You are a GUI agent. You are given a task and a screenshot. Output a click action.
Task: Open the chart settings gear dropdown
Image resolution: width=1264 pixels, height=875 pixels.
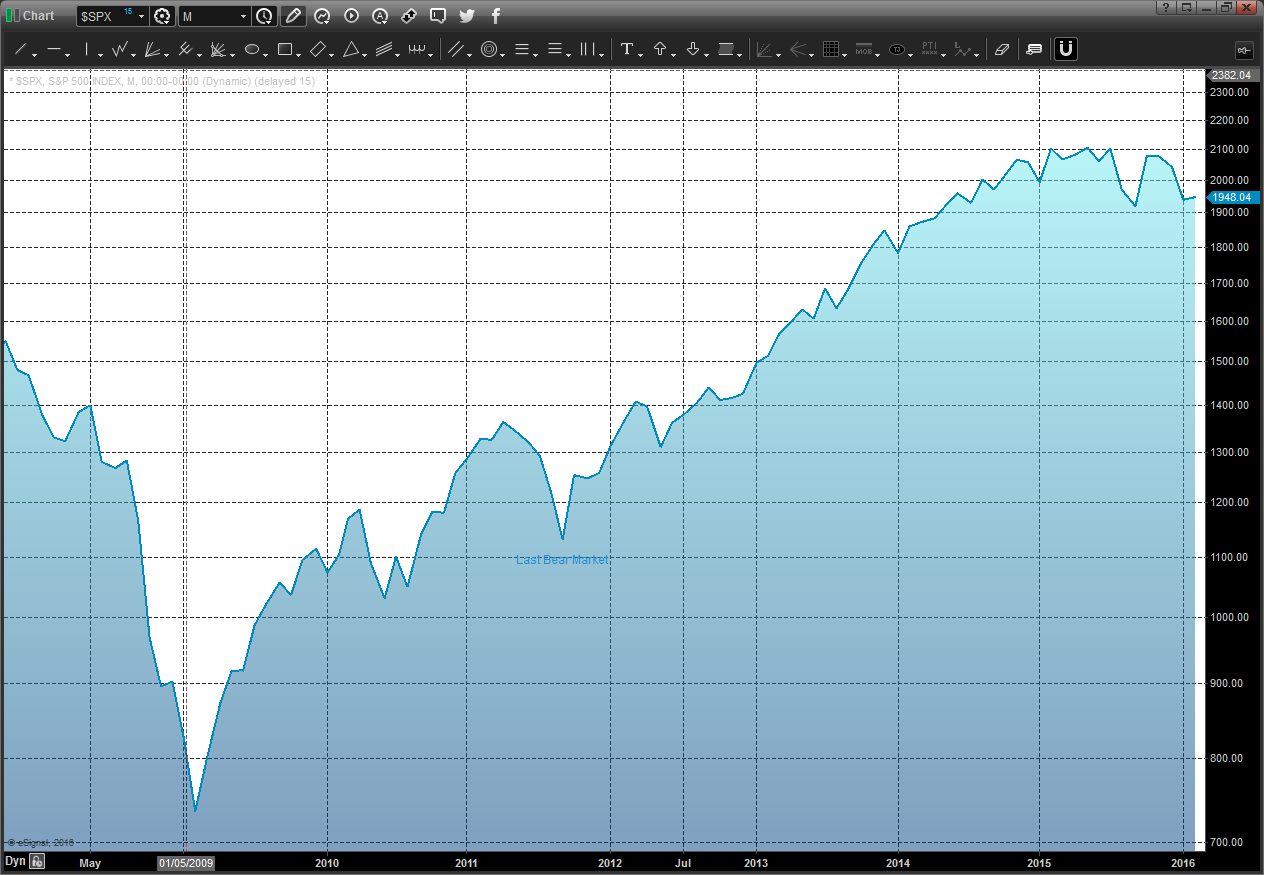163,16
